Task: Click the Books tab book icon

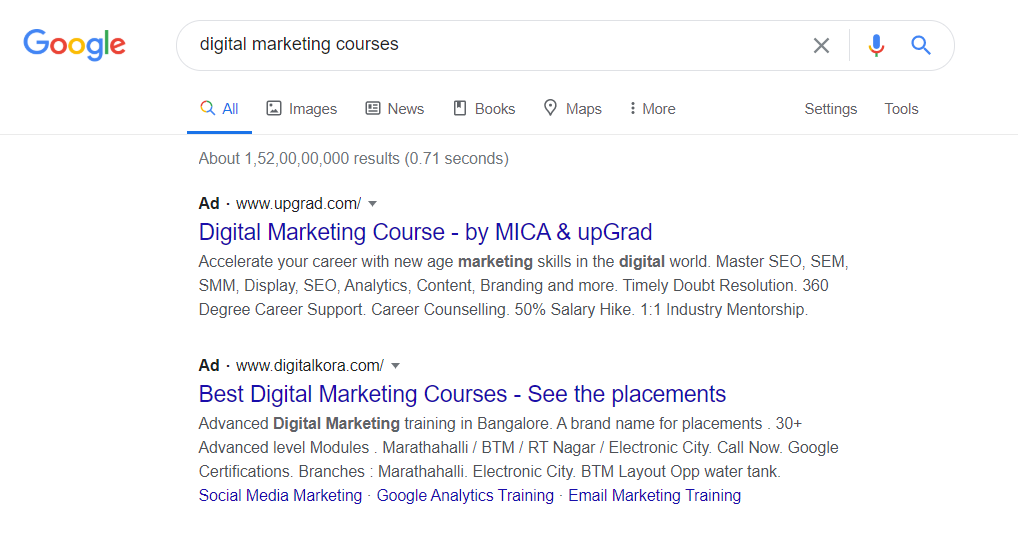Action: click(x=460, y=108)
